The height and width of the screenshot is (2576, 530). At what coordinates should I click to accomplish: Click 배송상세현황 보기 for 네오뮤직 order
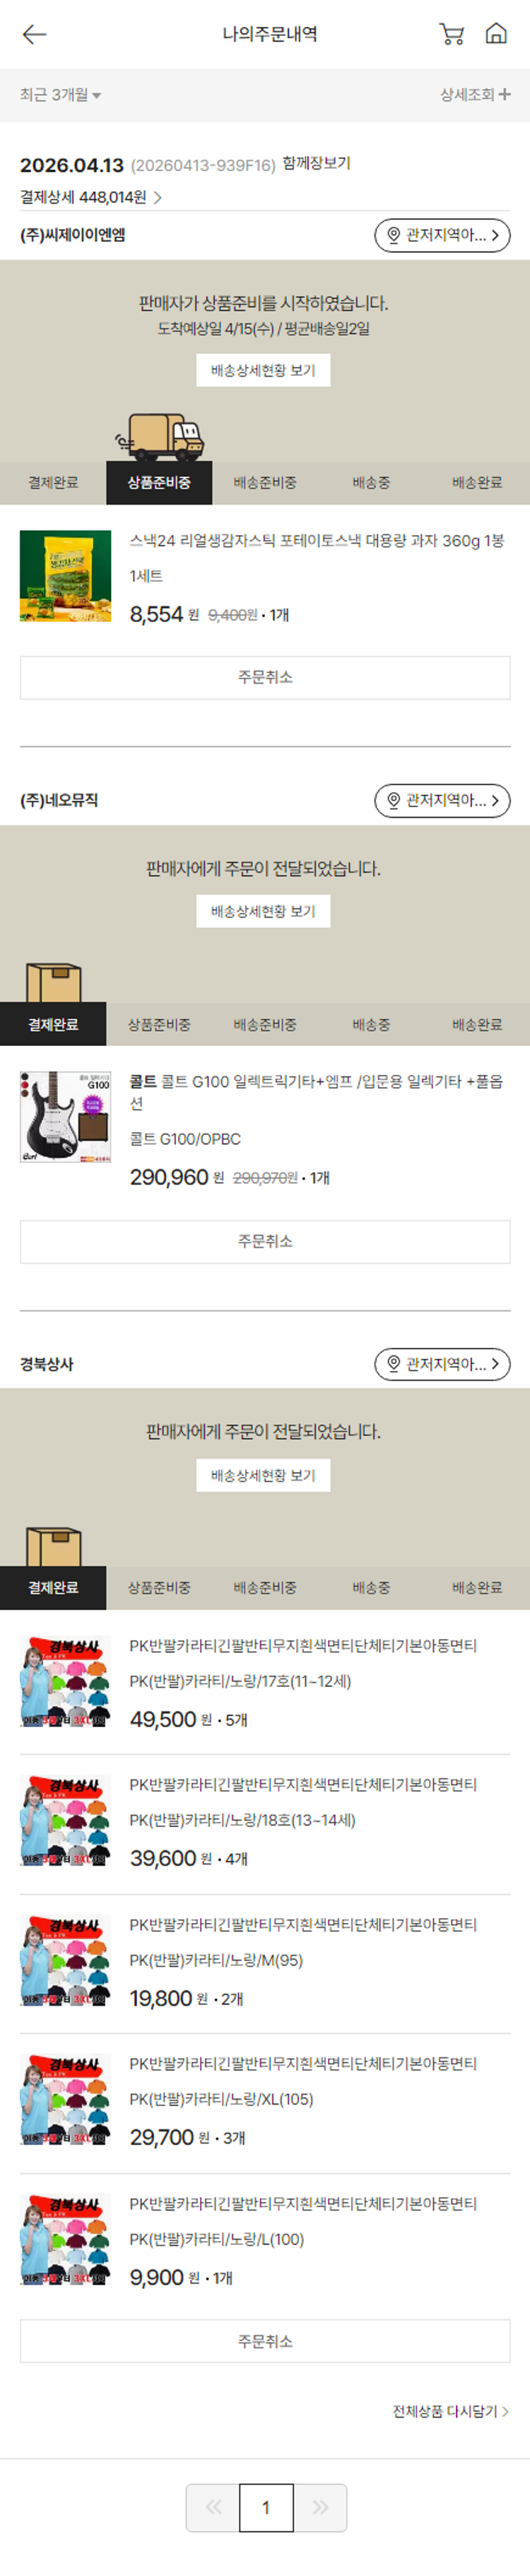[263, 911]
